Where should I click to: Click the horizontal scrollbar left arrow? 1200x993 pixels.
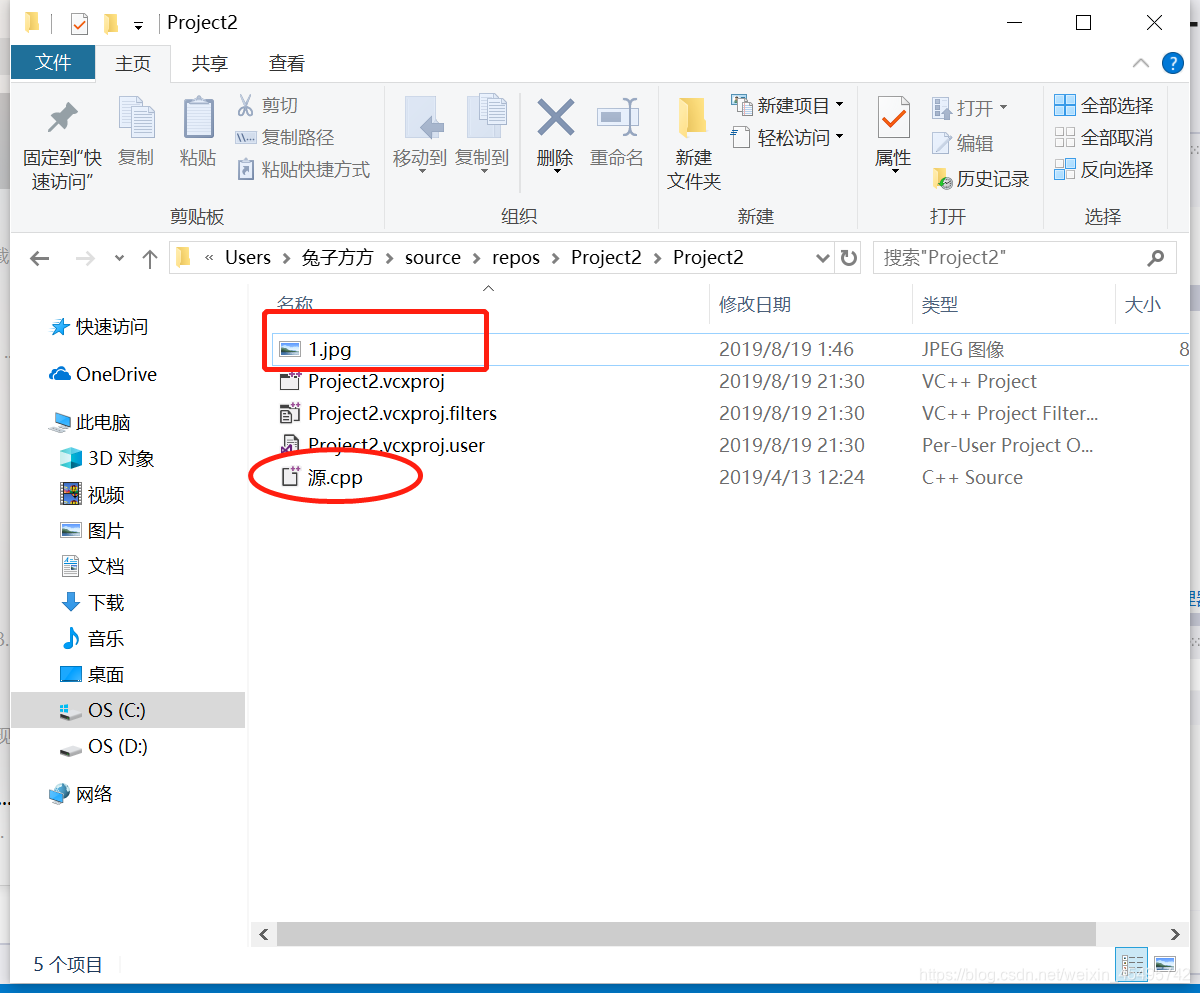click(x=264, y=934)
